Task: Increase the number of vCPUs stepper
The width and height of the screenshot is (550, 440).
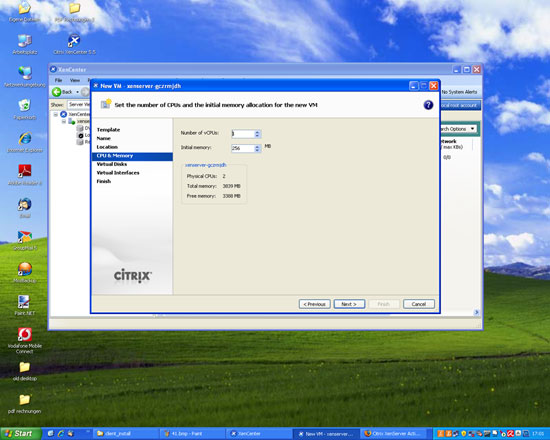Action: click(x=257, y=132)
